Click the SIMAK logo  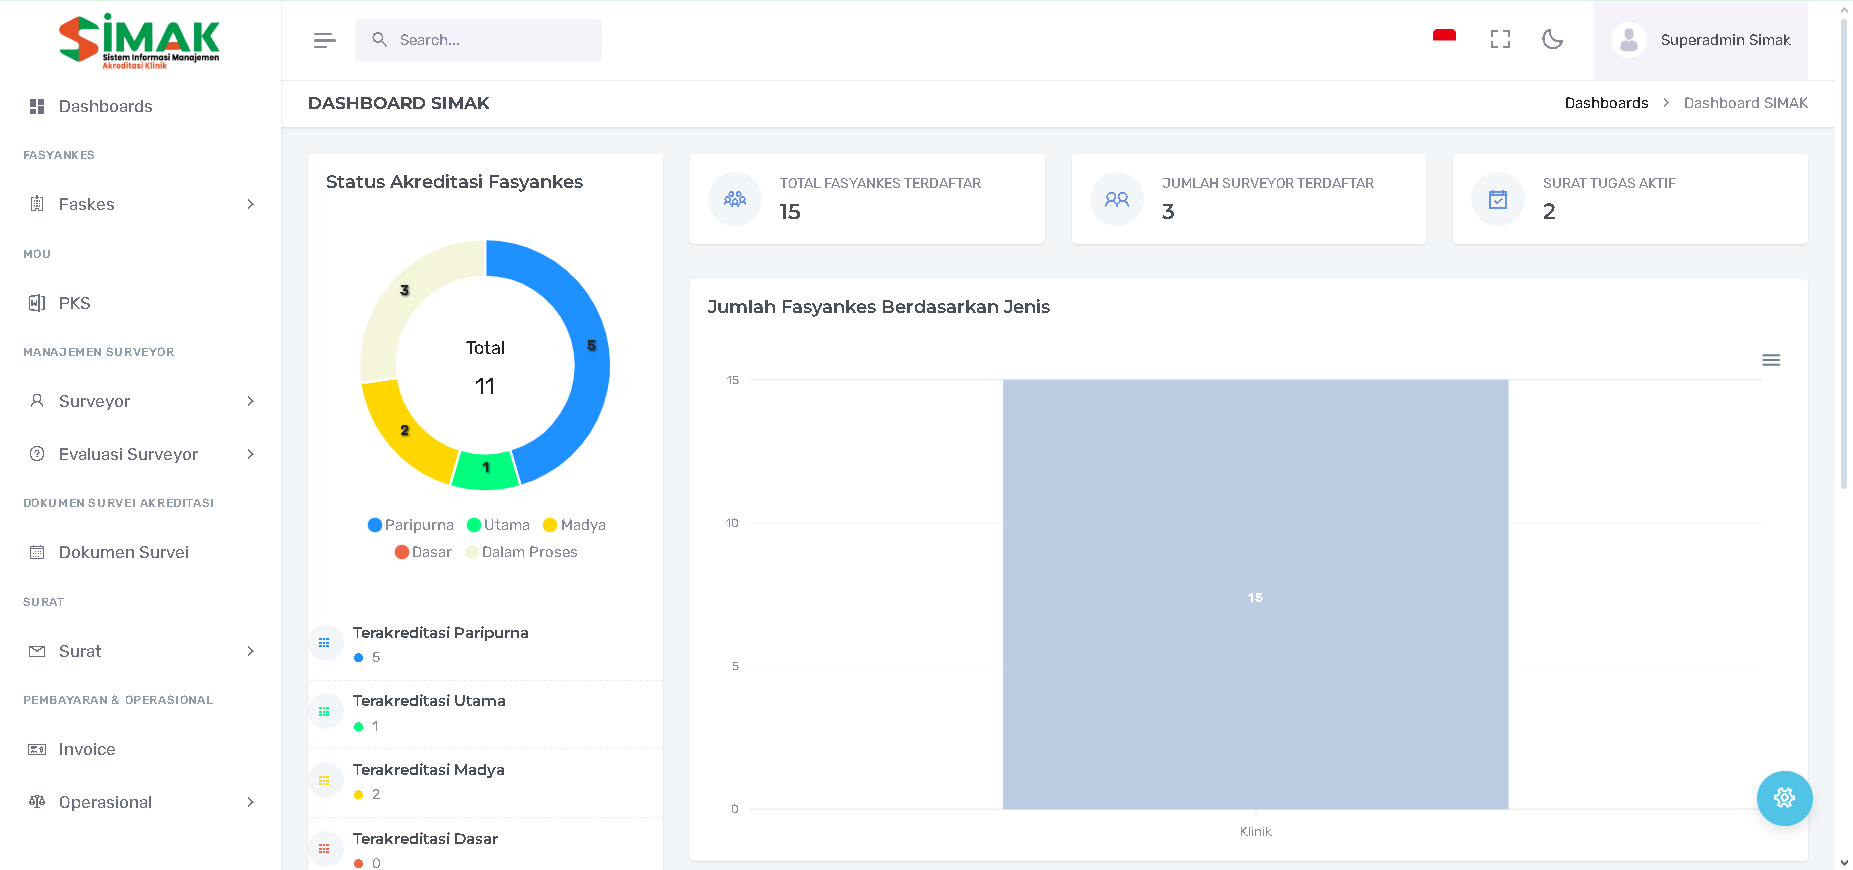point(140,41)
